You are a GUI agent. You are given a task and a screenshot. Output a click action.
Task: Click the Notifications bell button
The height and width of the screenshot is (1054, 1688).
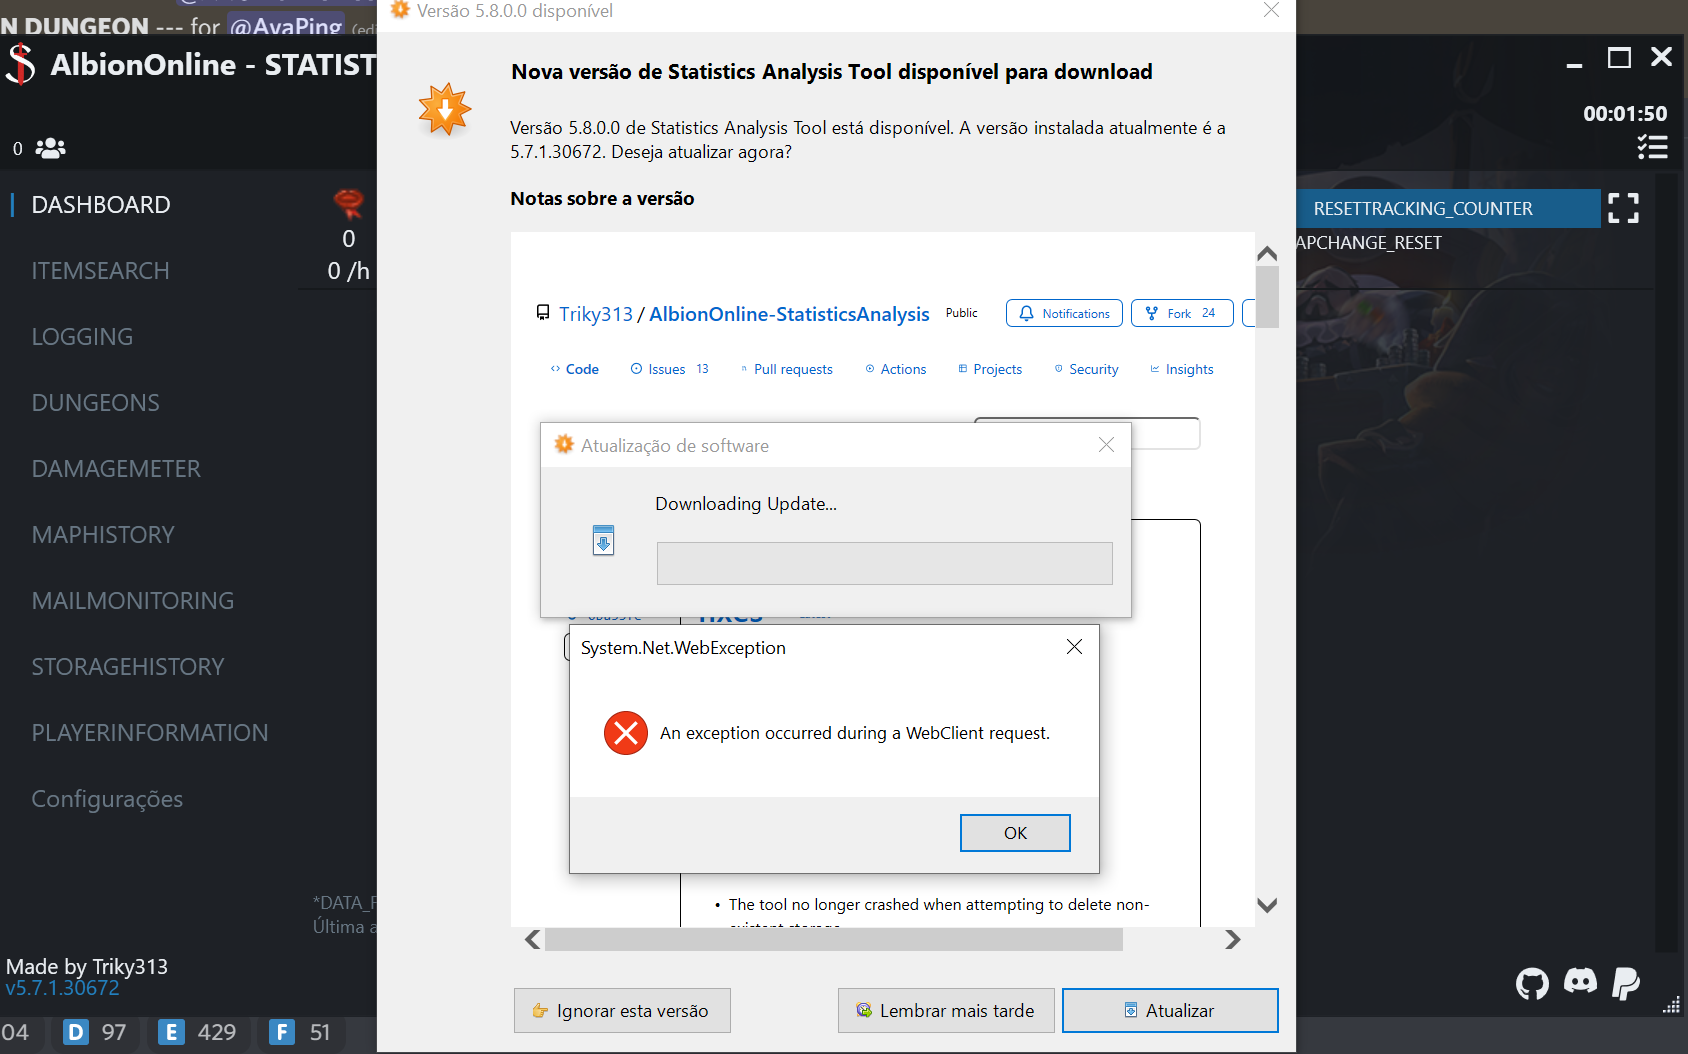tap(1064, 313)
